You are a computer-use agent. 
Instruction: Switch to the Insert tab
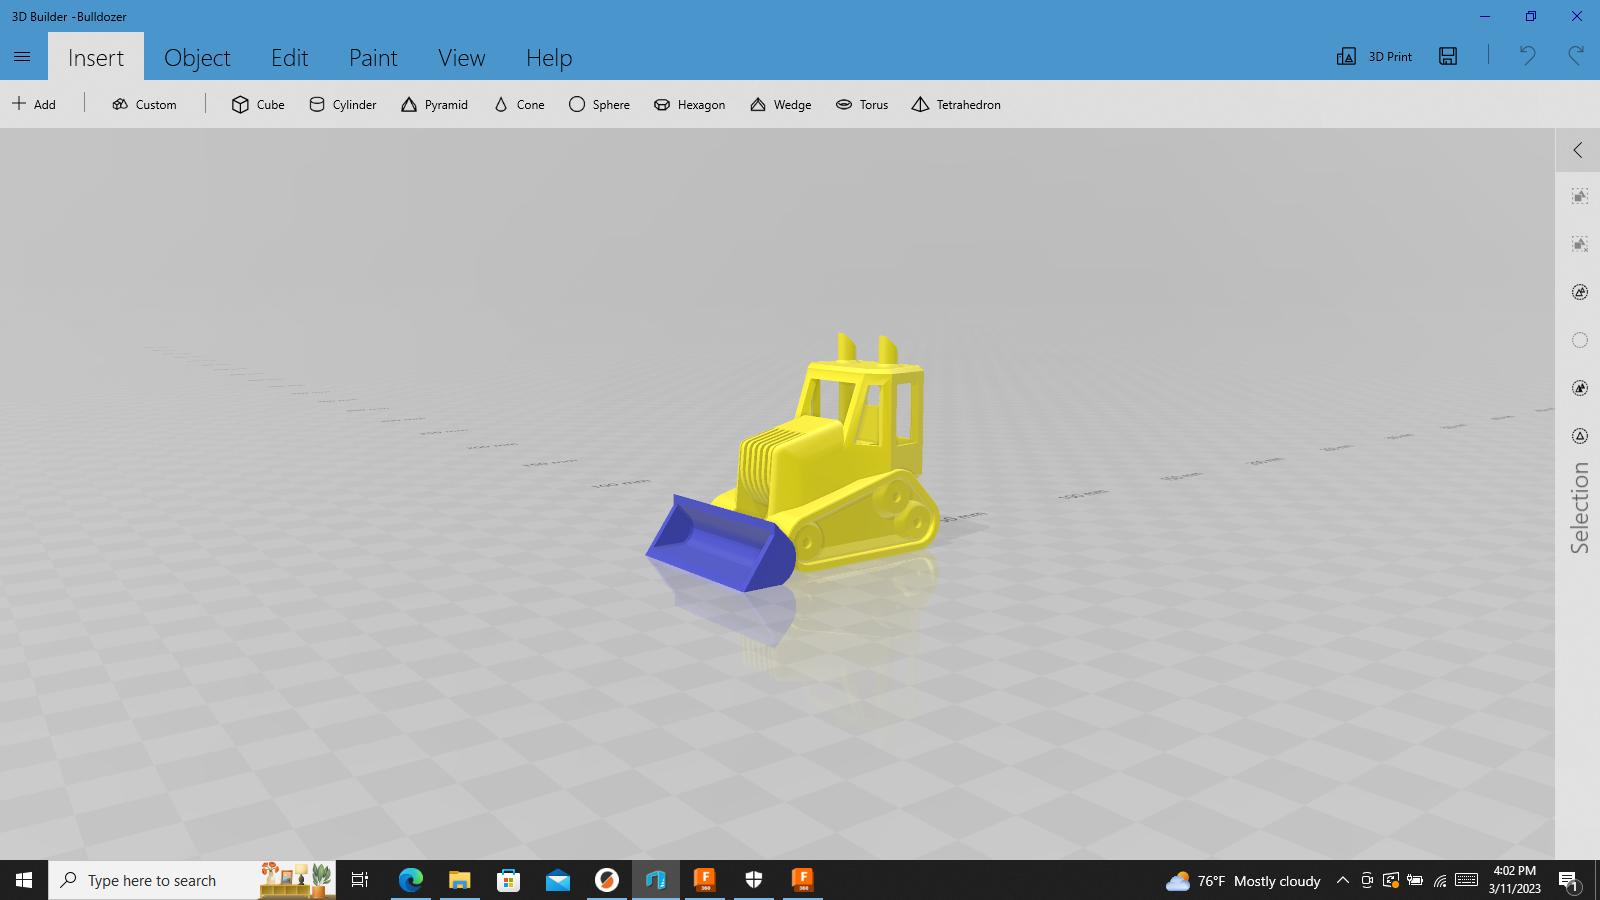pyautogui.click(x=96, y=57)
